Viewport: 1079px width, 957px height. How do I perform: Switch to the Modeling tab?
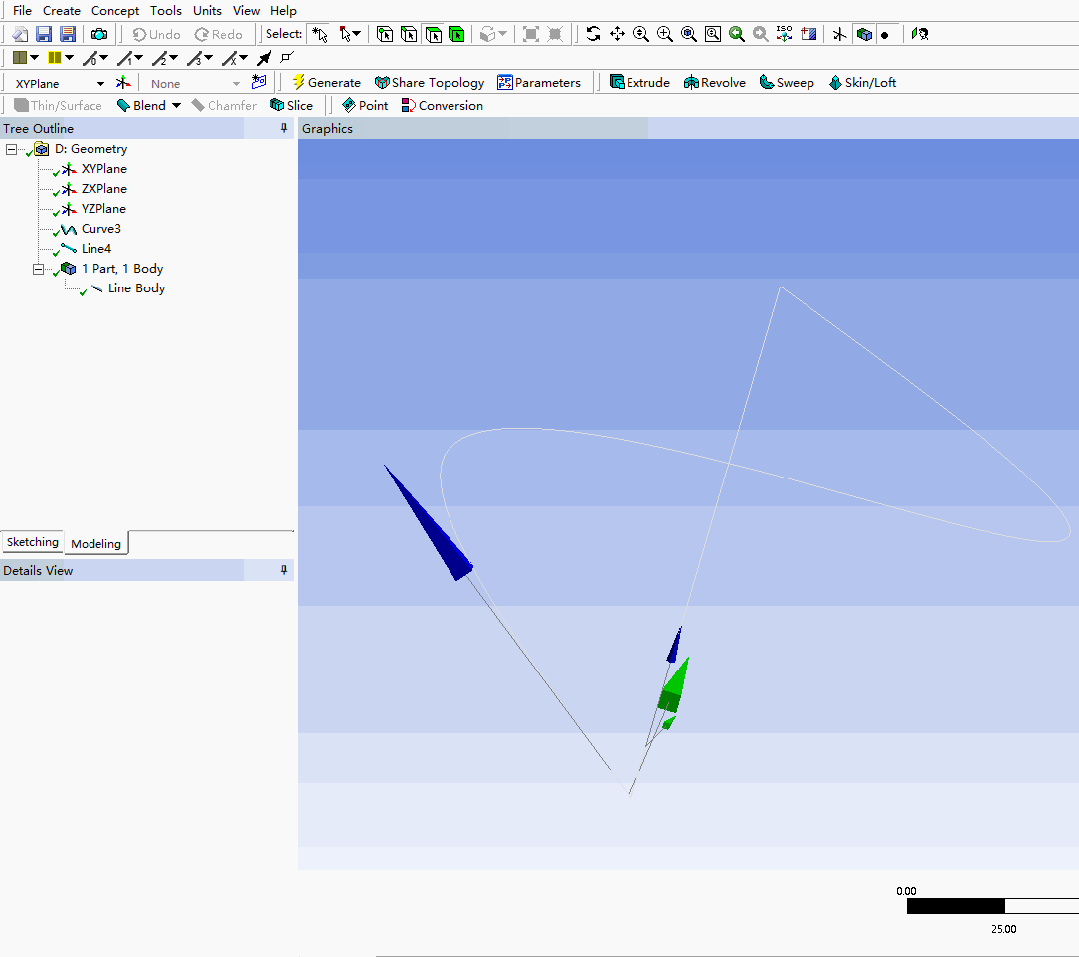96,544
